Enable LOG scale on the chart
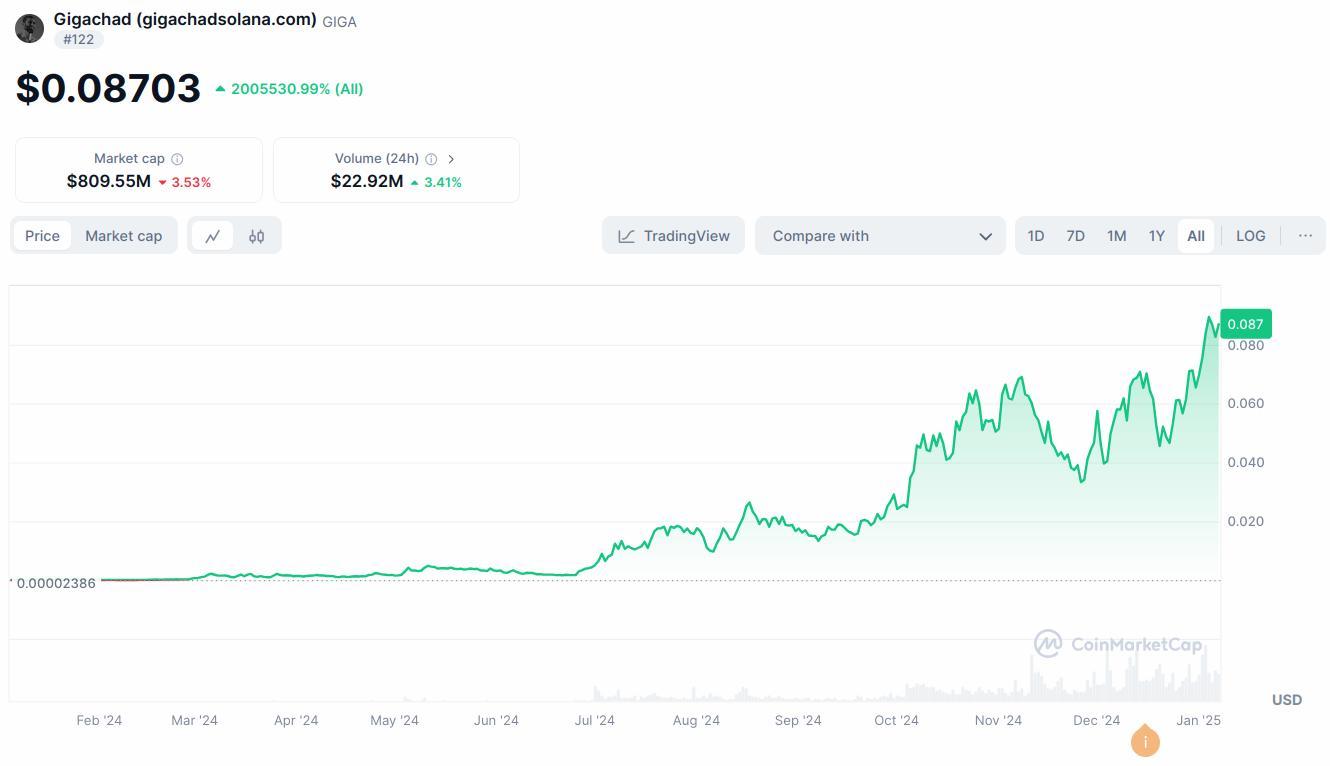The image size is (1330, 766). pos(1250,235)
